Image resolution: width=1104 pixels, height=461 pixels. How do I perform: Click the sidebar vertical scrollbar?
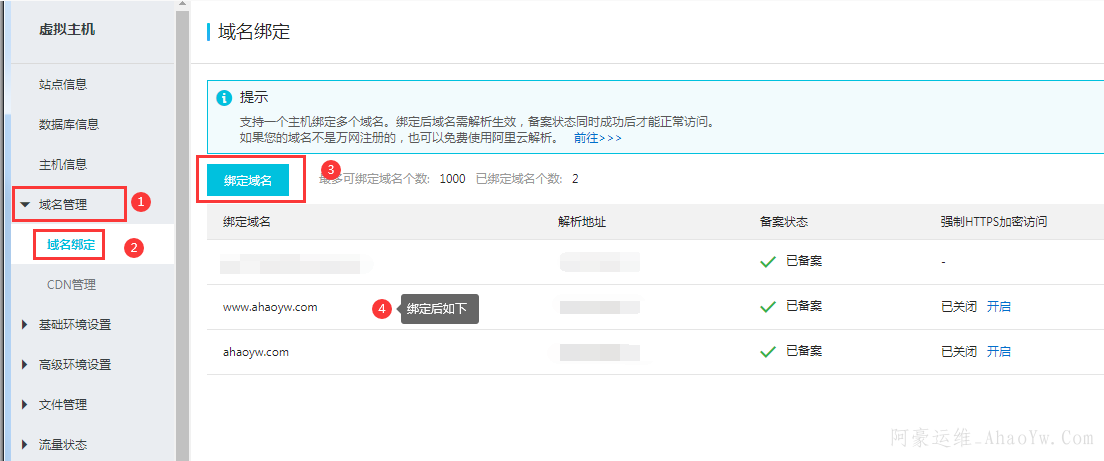[182, 230]
